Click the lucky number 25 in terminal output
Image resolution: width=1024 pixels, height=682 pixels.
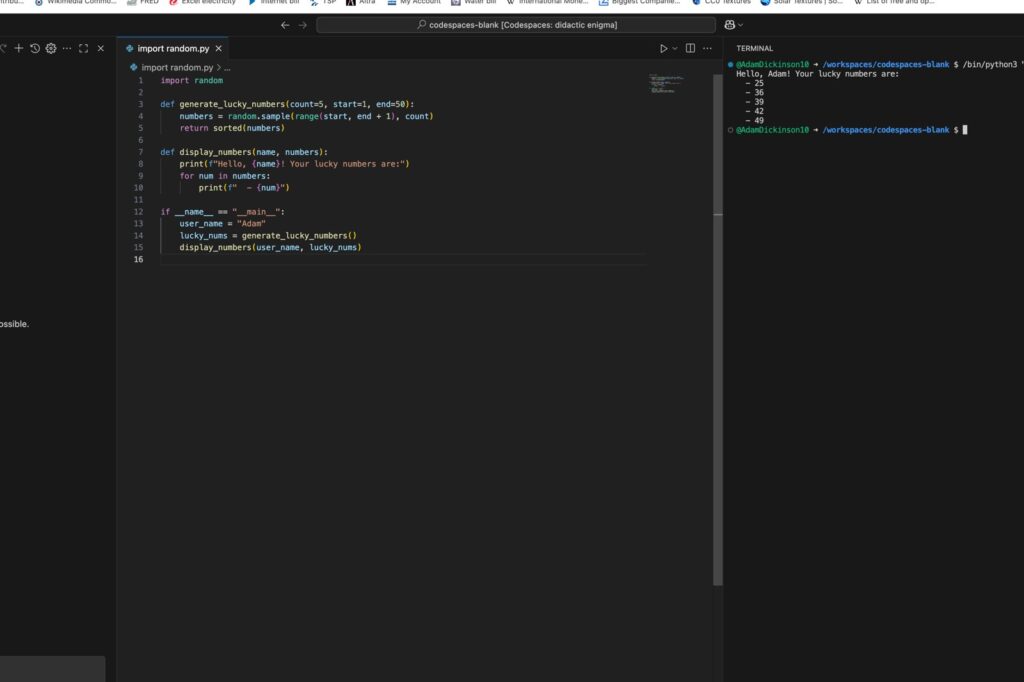click(759, 83)
